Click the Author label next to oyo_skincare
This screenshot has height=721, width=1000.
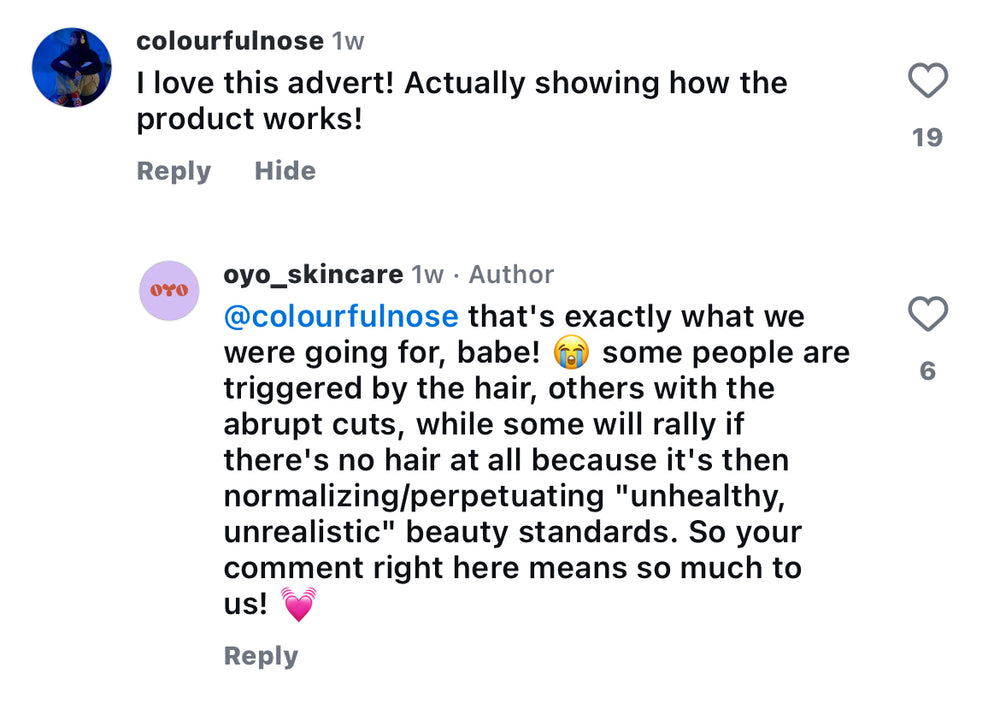pos(511,274)
